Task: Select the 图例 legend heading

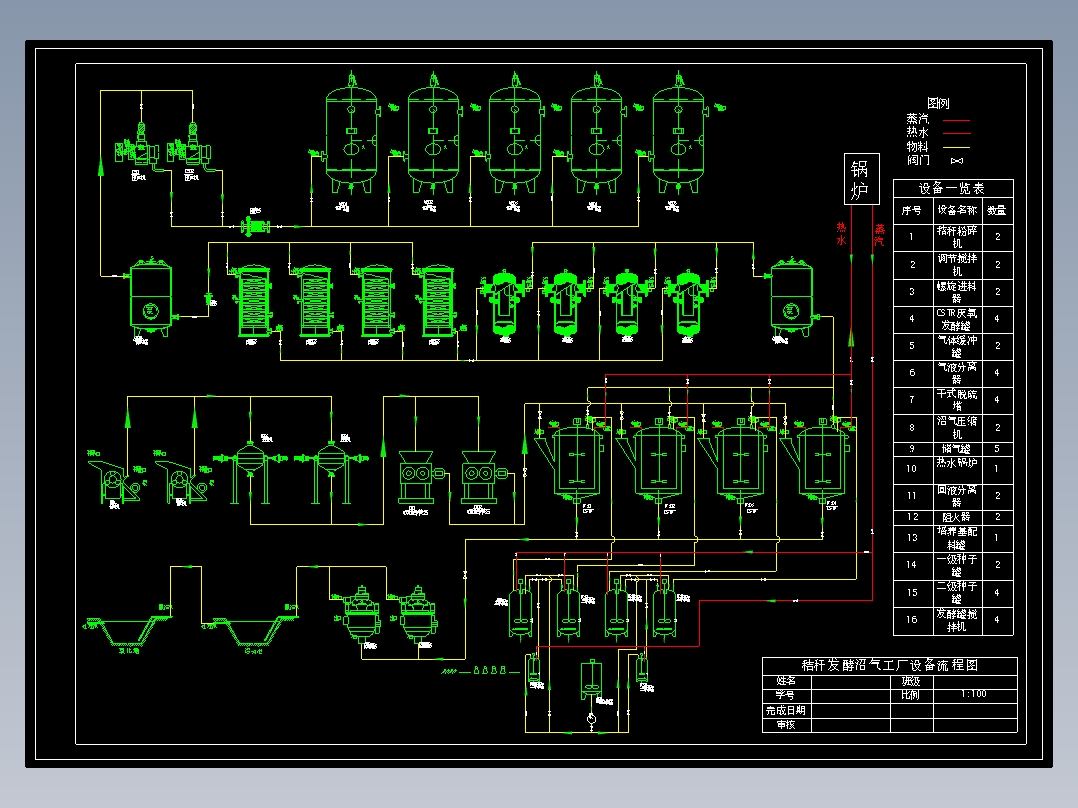Action: 938,103
